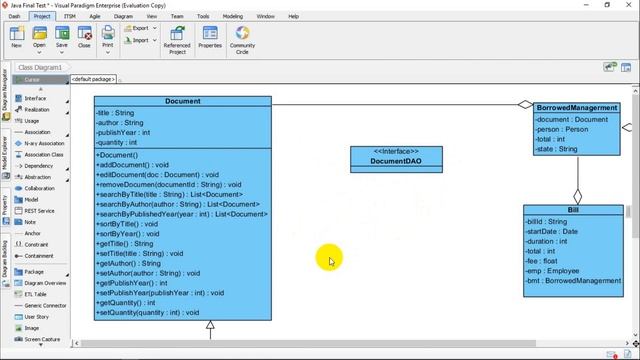Expand the Open button dropdown arrow
The height and width of the screenshot is (360, 640).
(40, 52)
